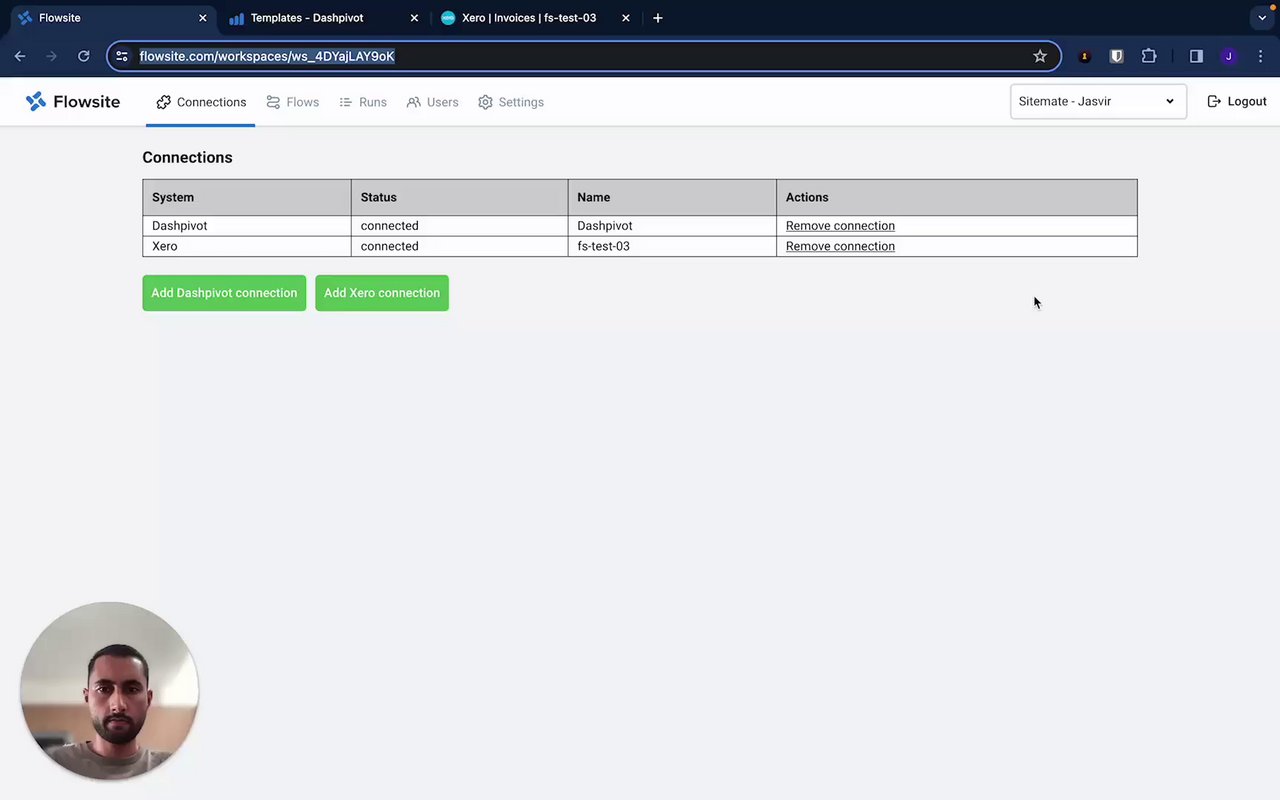Open the browser extensions puzzle icon
Viewport: 1280px width, 800px height.
[1149, 56]
